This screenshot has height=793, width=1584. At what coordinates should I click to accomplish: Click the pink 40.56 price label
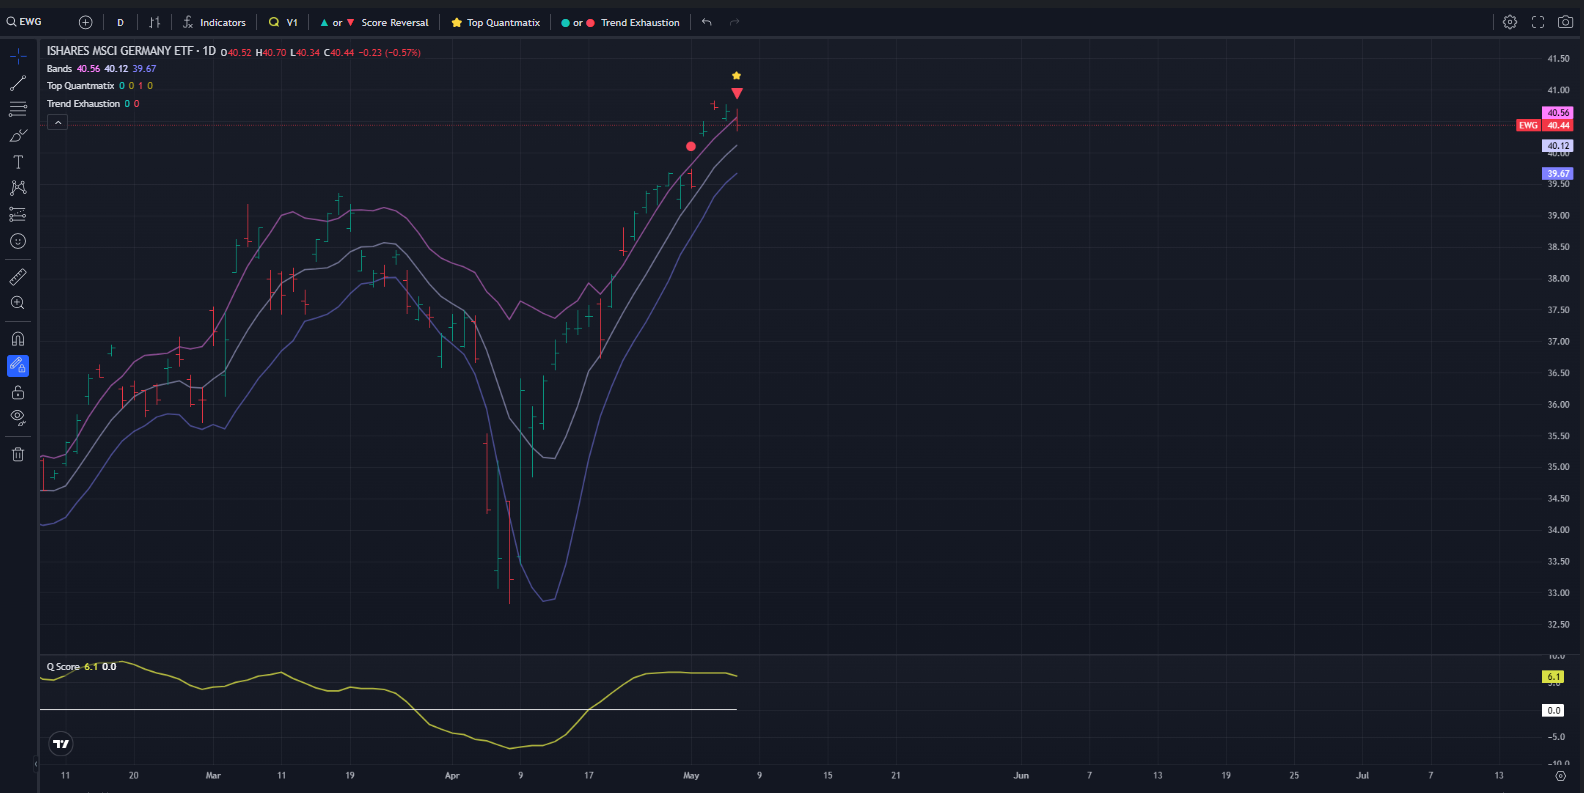point(1558,113)
